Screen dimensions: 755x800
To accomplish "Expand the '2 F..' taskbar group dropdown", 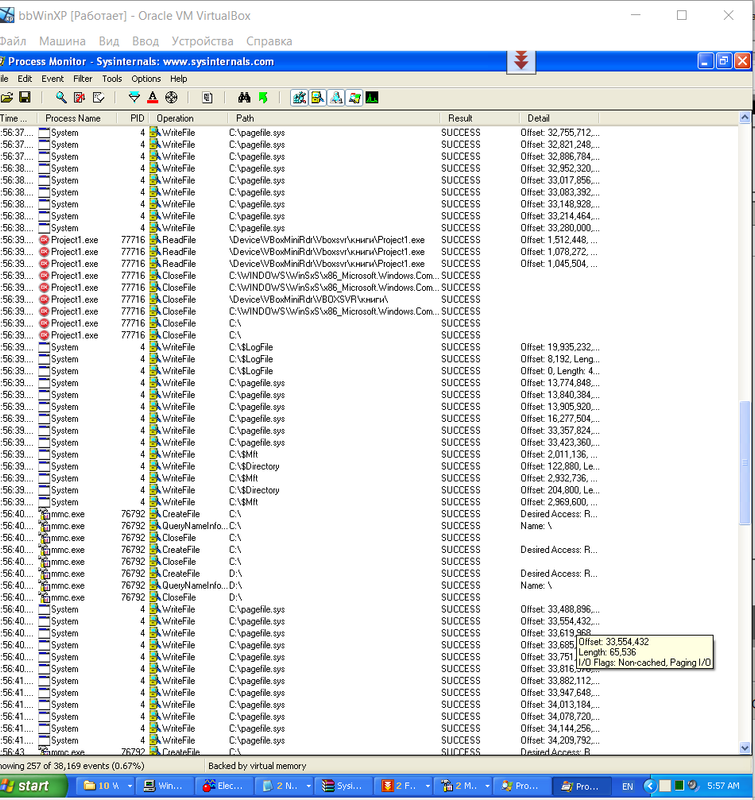I will [427, 786].
